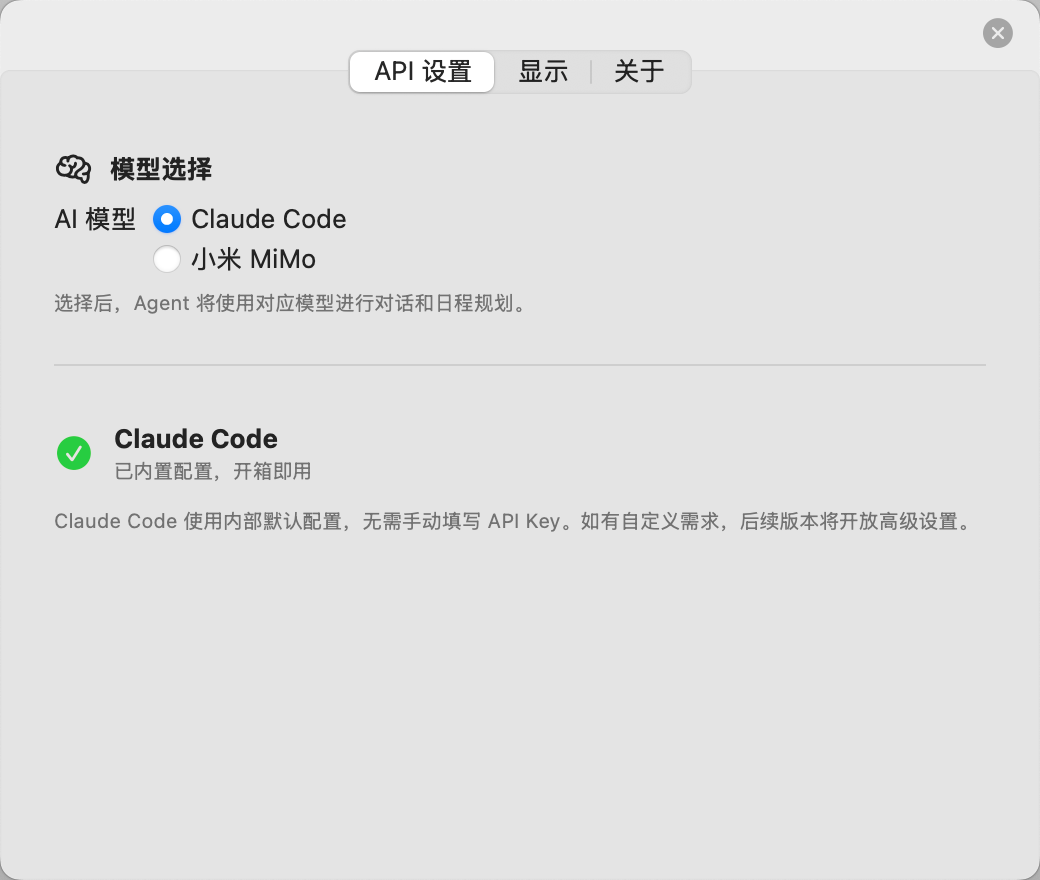Close the settings window
This screenshot has width=1040, height=880.
coord(998,33)
